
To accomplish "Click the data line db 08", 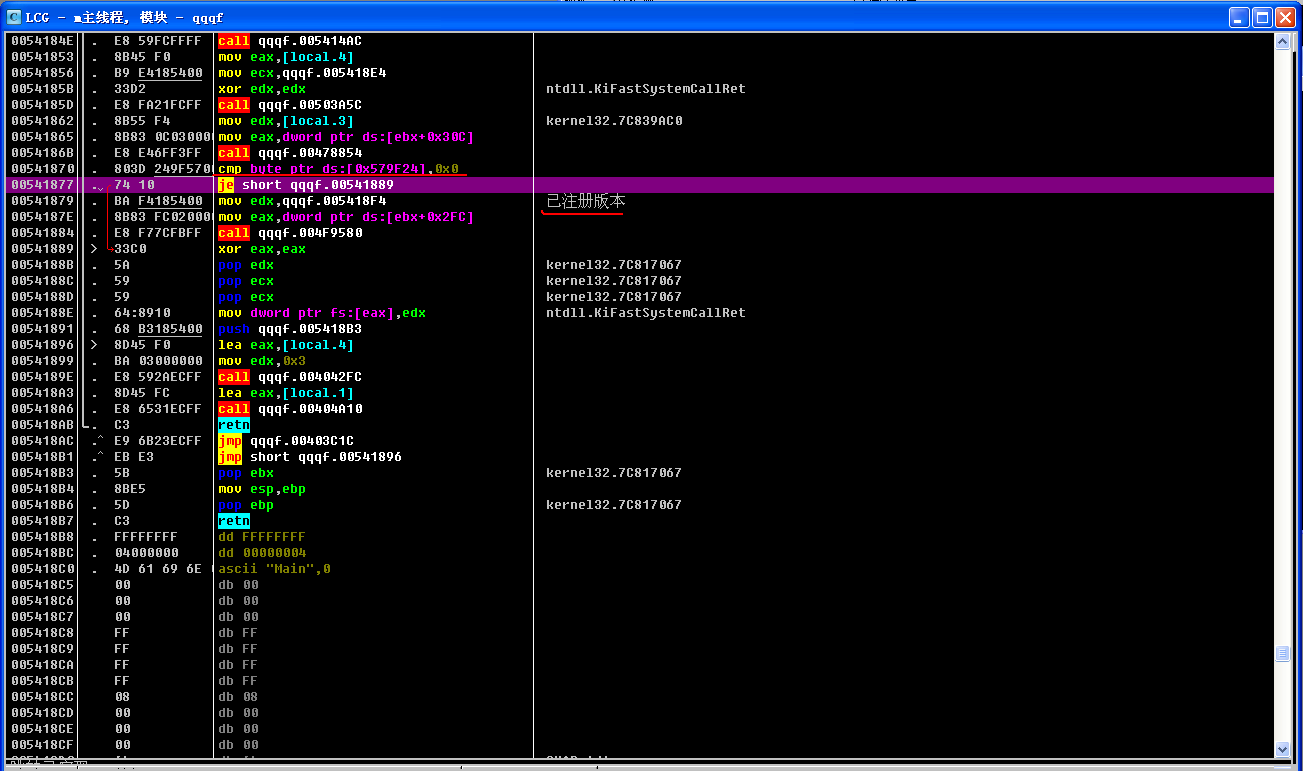I will [238, 697].
